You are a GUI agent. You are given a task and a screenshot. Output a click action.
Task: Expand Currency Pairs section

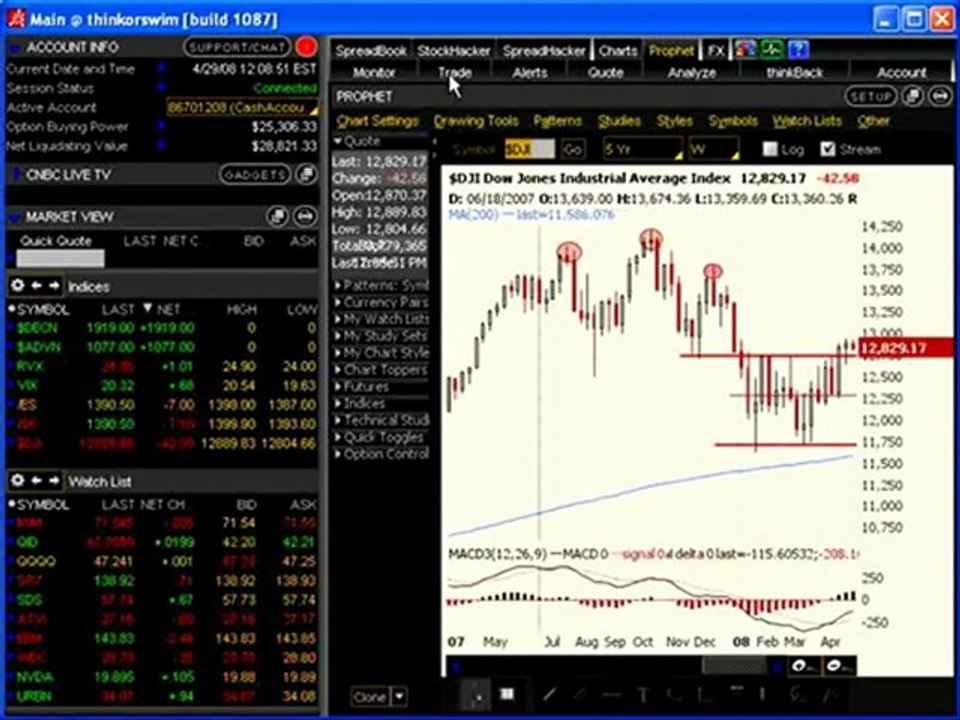click(338, 302)
